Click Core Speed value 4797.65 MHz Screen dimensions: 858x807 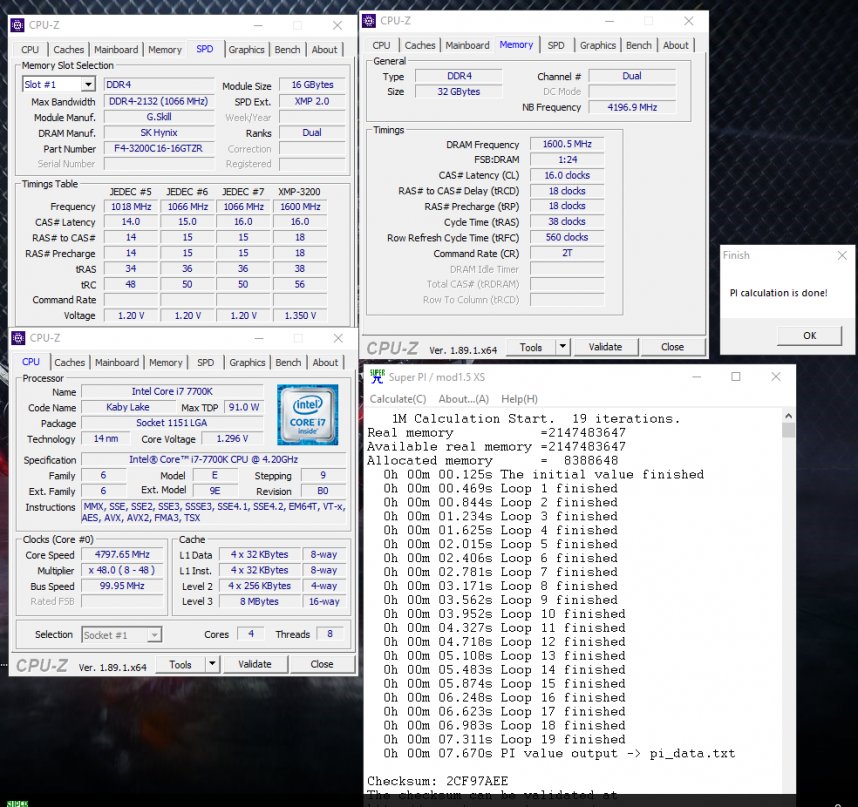pos(122,554)
